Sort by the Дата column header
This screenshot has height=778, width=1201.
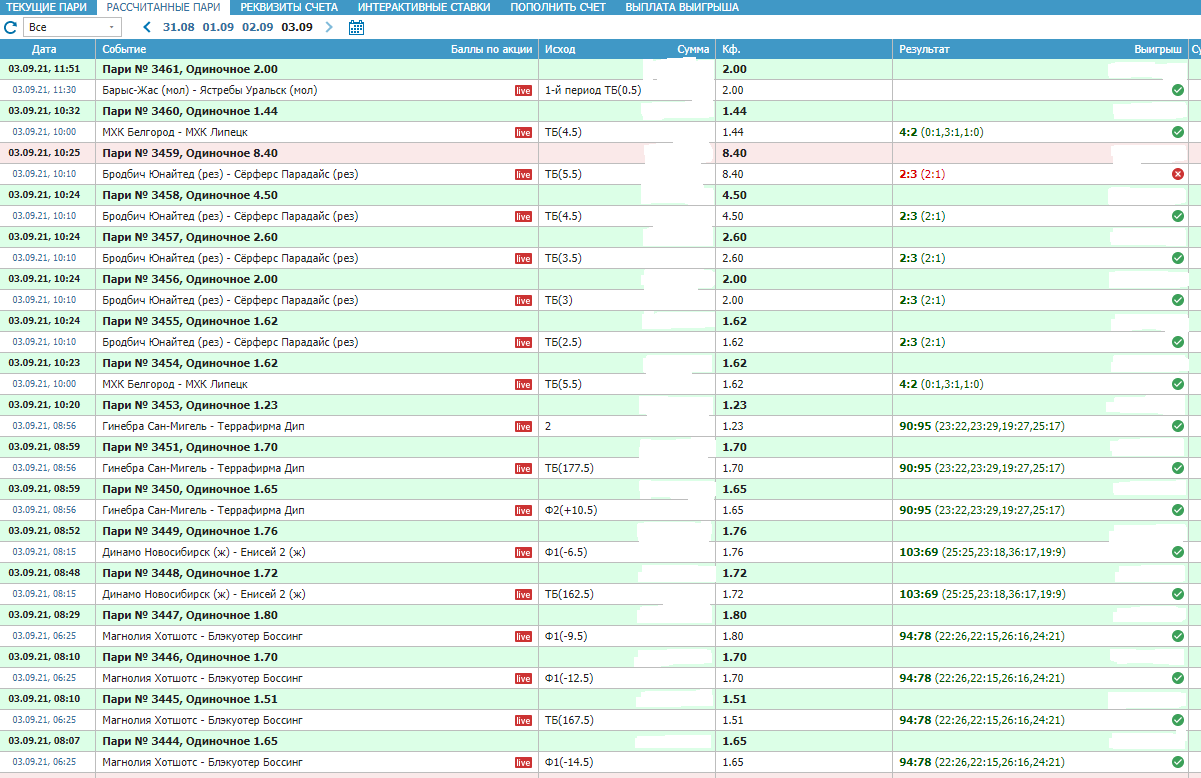pos(44,49)
